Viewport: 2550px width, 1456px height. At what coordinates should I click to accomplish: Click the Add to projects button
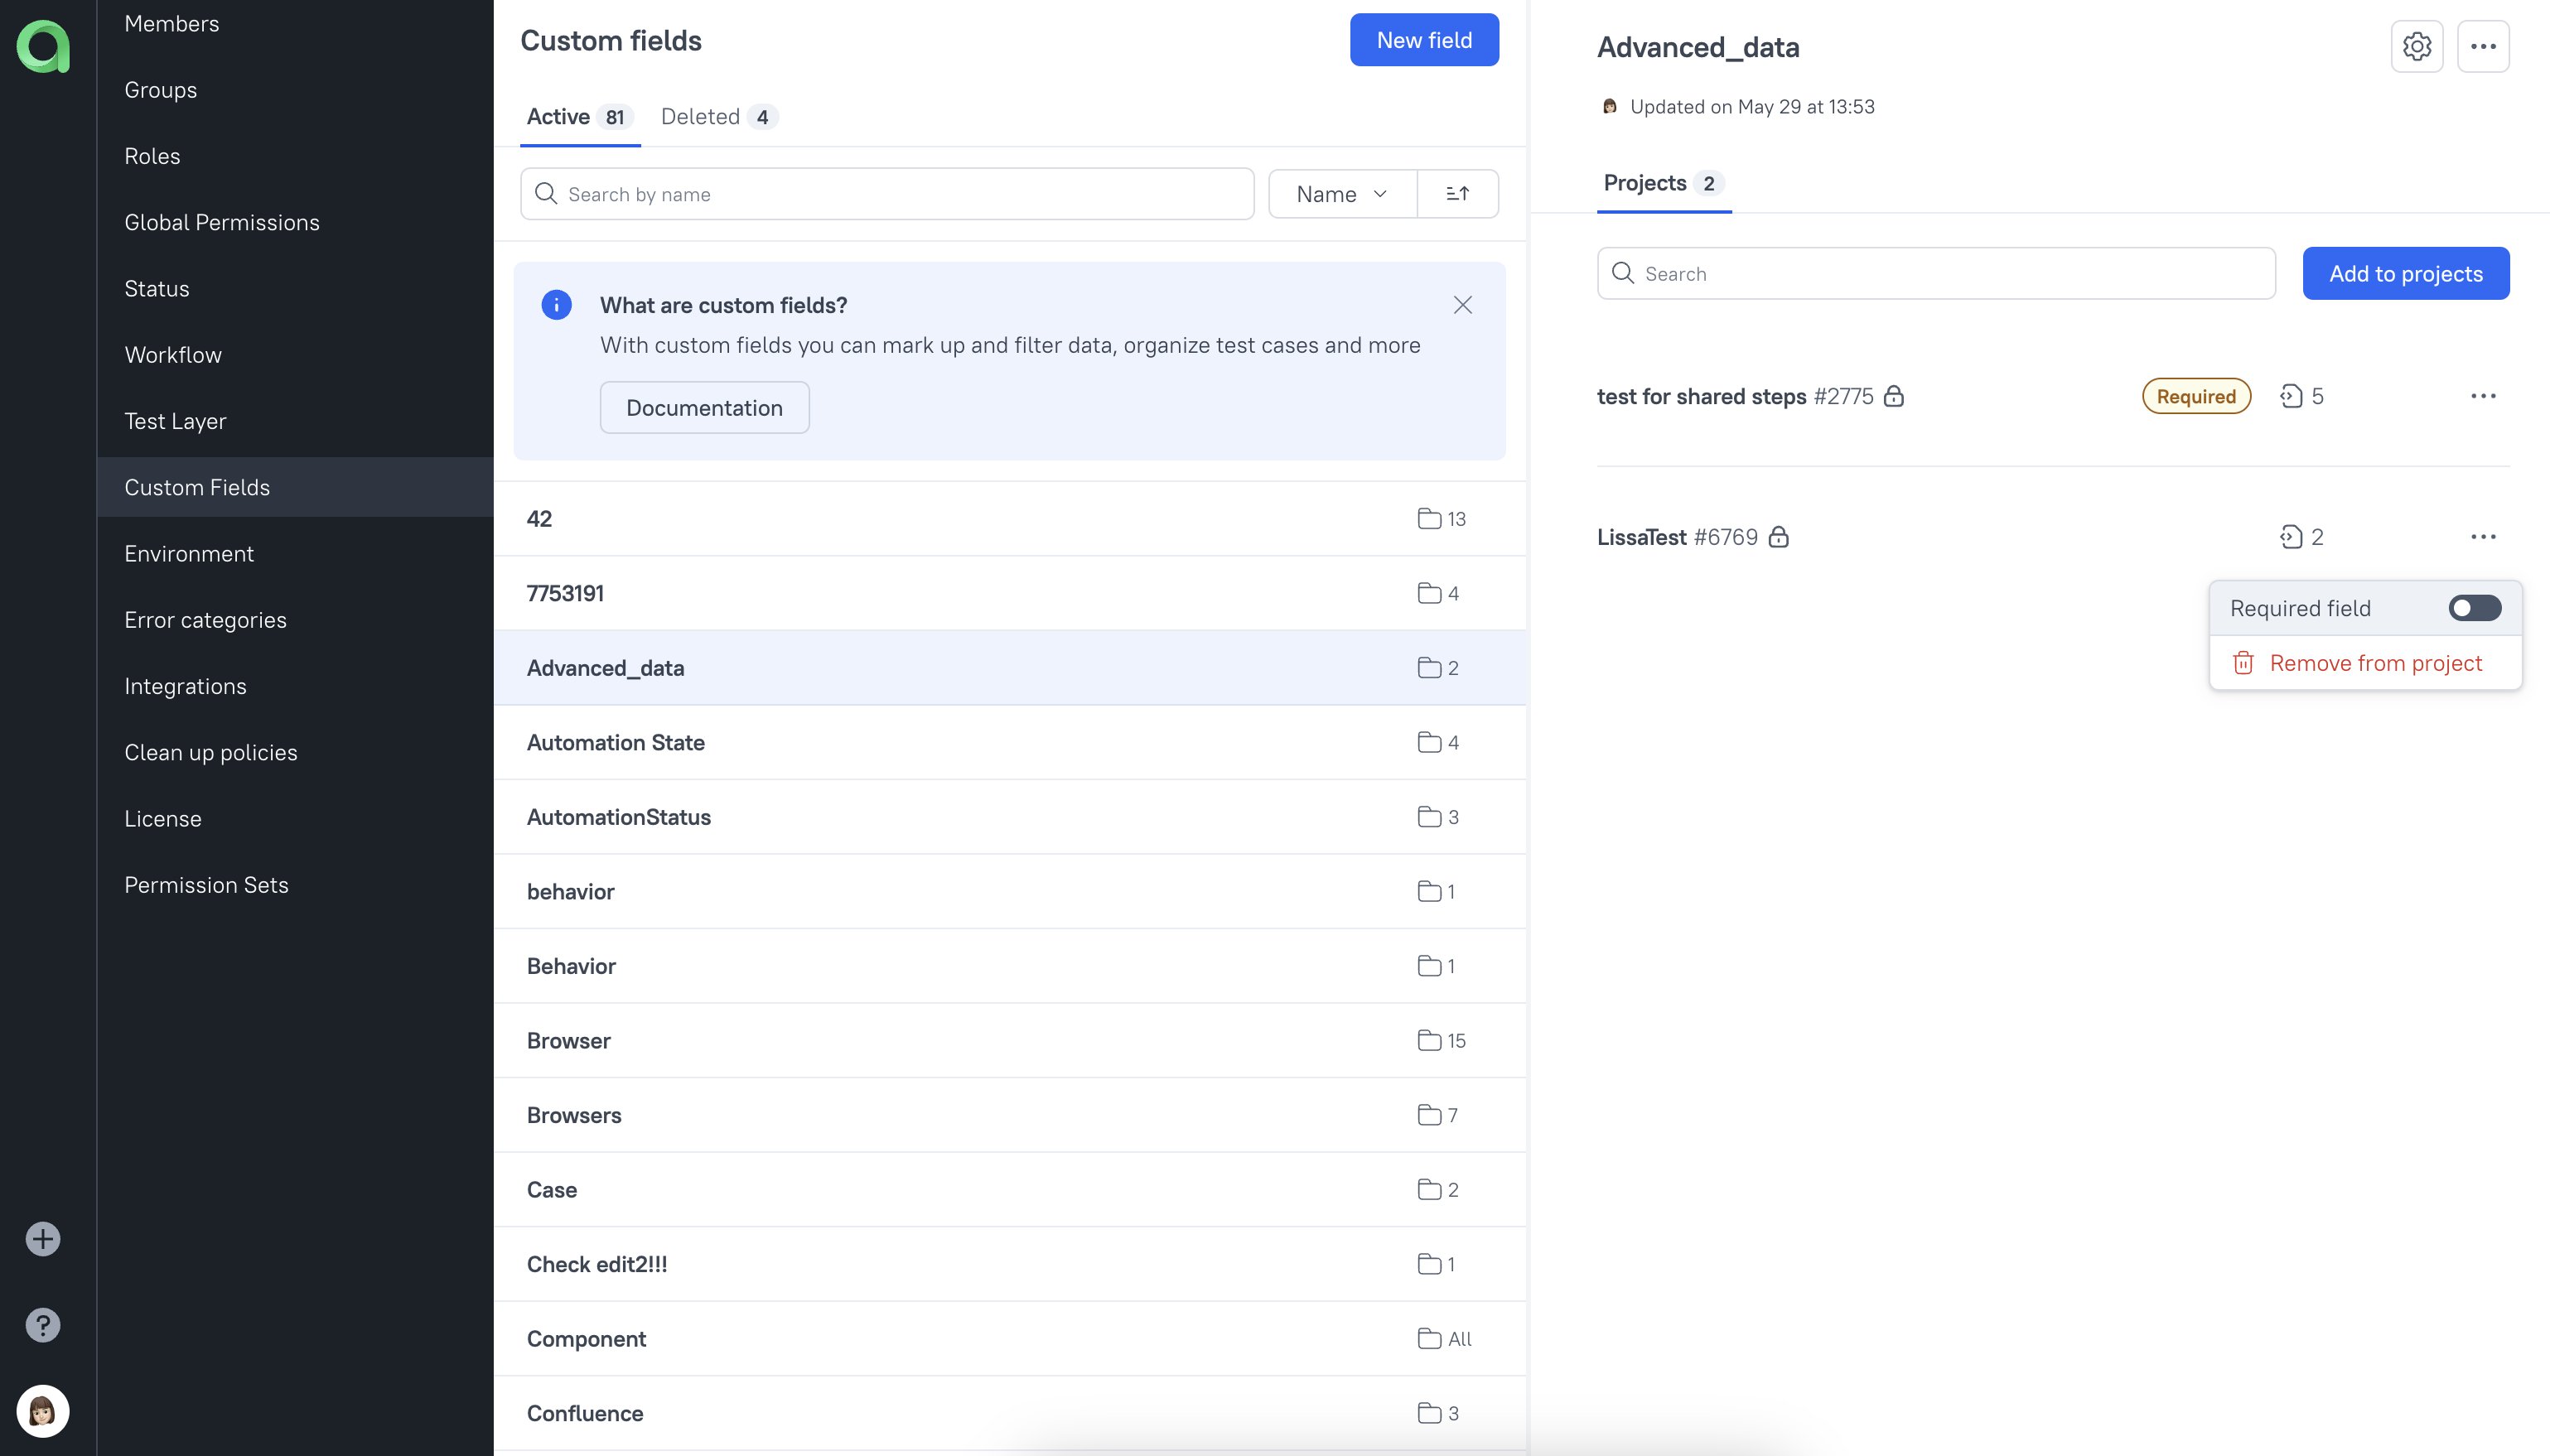coord(2407,273)
